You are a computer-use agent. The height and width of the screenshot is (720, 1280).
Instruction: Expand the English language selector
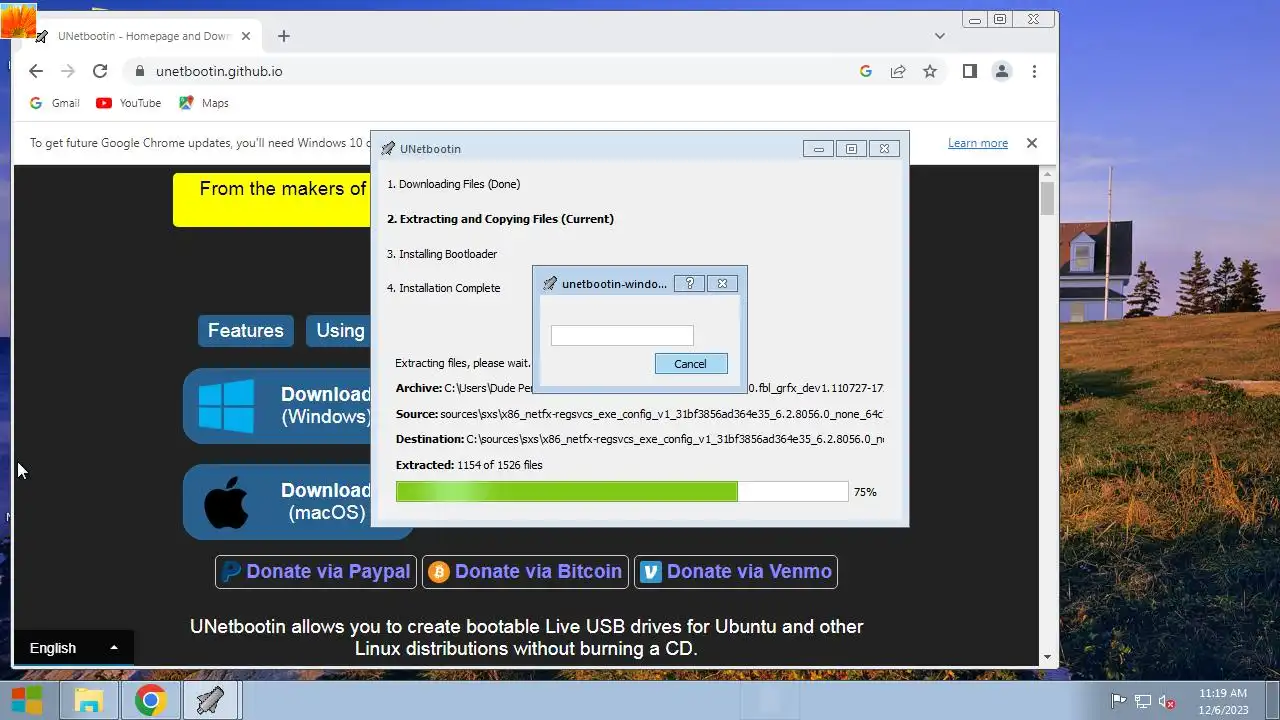73,648
